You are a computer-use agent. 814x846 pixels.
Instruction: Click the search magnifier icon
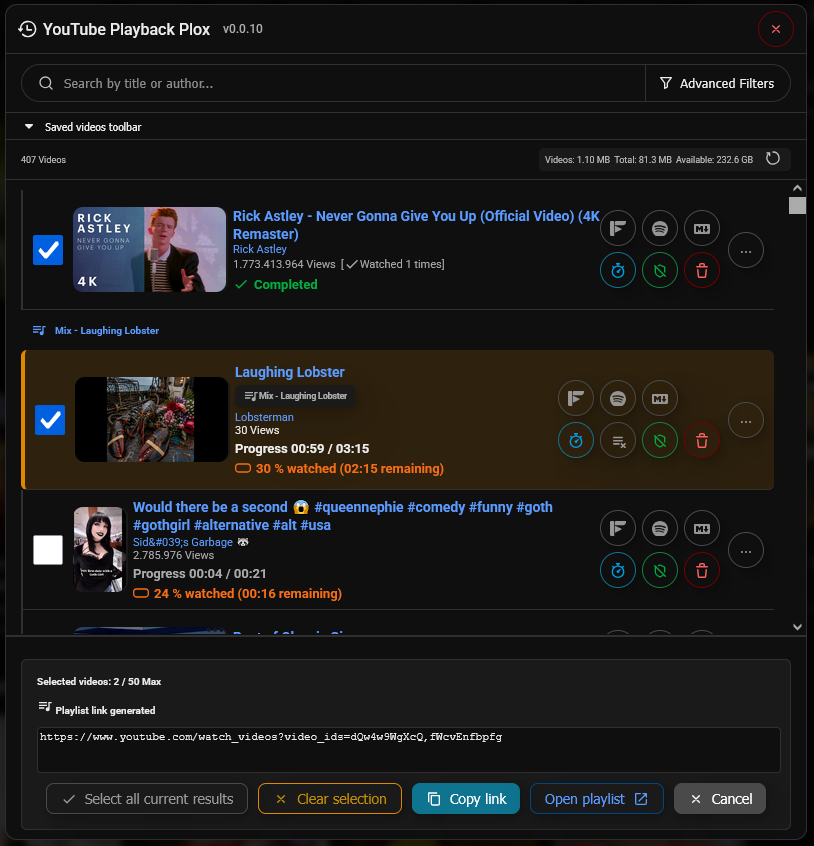46,83
